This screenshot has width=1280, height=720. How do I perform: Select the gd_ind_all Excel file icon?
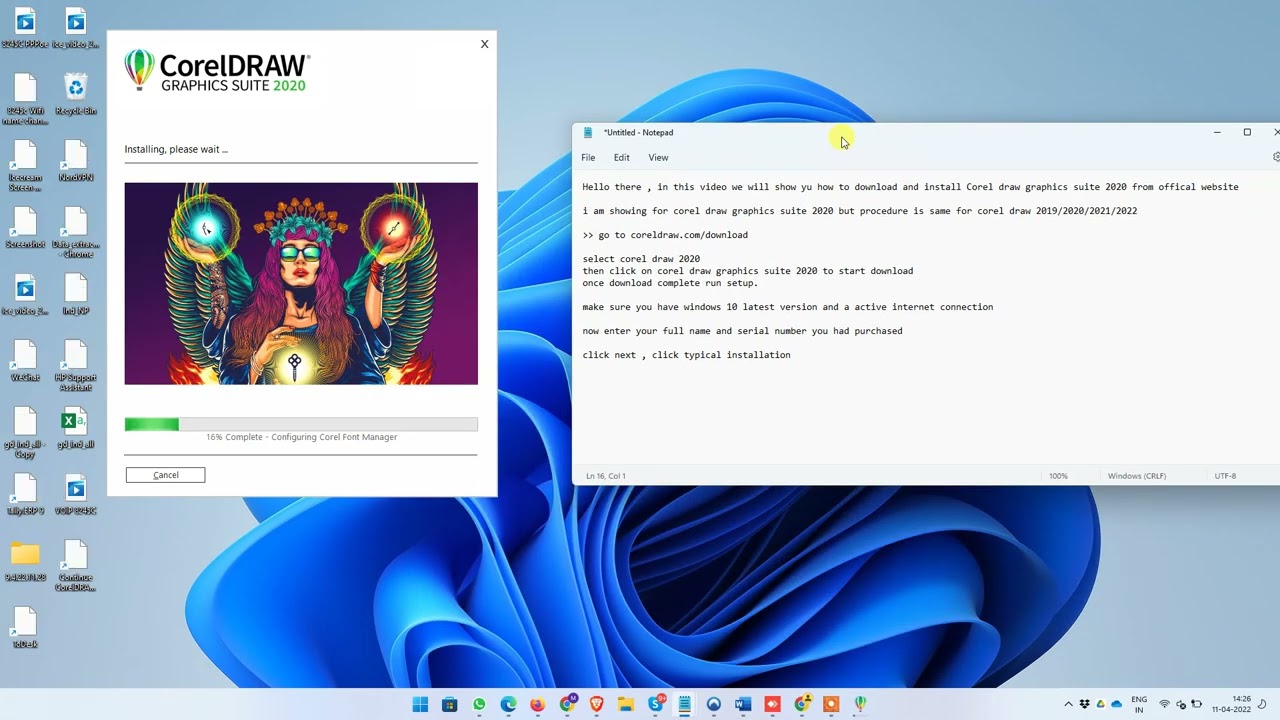coord(76,428)
